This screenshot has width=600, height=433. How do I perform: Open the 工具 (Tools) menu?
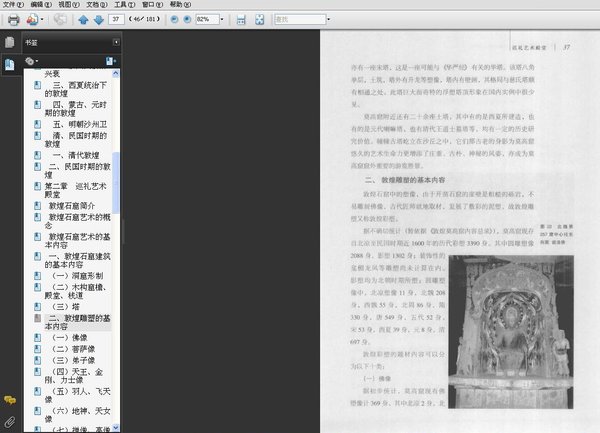(x=122, y=5)
